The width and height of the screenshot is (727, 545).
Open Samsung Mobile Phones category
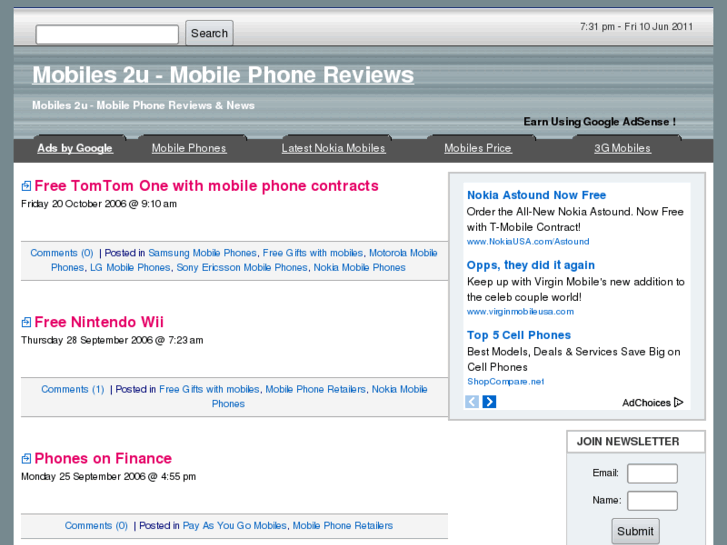click(x=203, y=253)
